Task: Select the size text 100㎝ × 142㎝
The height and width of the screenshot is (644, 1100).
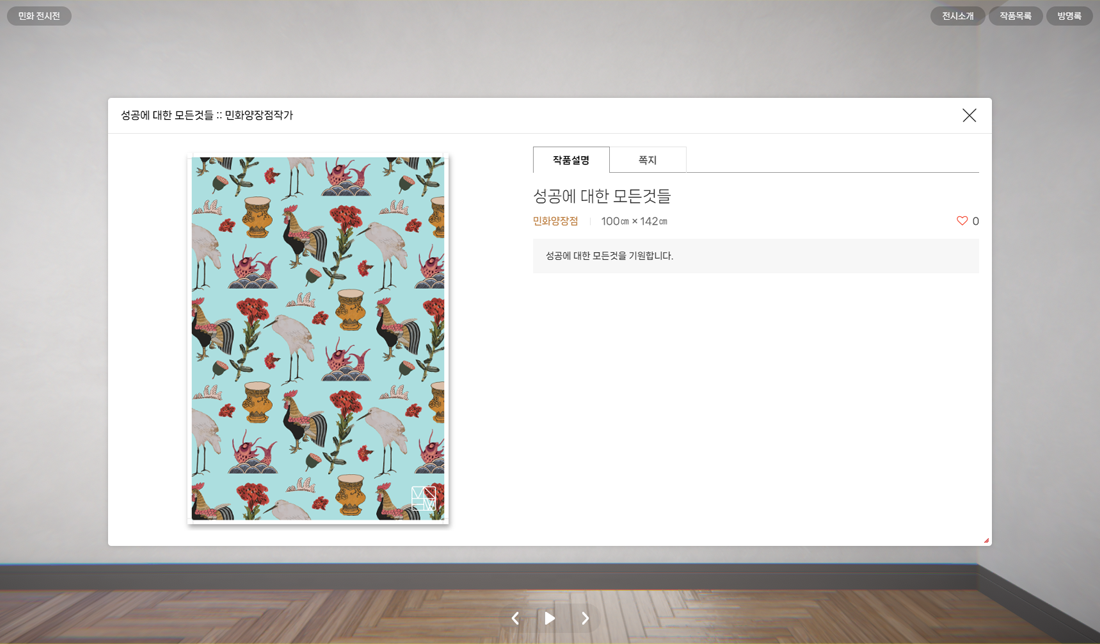Action: pyautogui.click(x=634, y=221)
